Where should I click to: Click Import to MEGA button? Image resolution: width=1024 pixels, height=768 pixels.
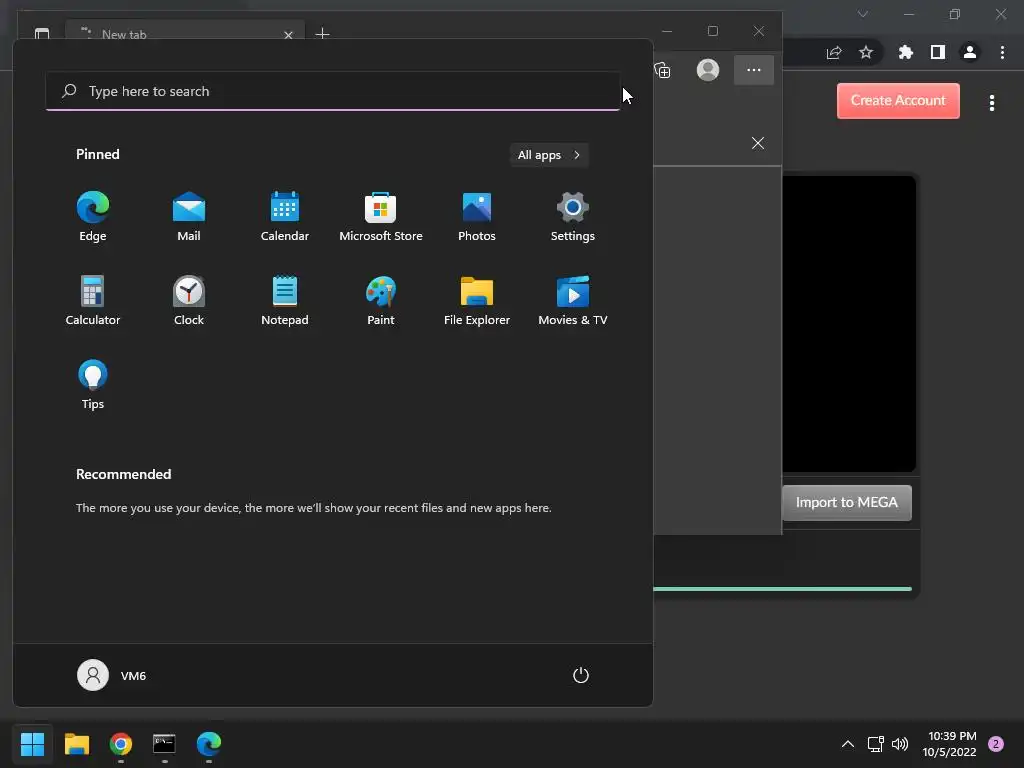pos(846,502)
